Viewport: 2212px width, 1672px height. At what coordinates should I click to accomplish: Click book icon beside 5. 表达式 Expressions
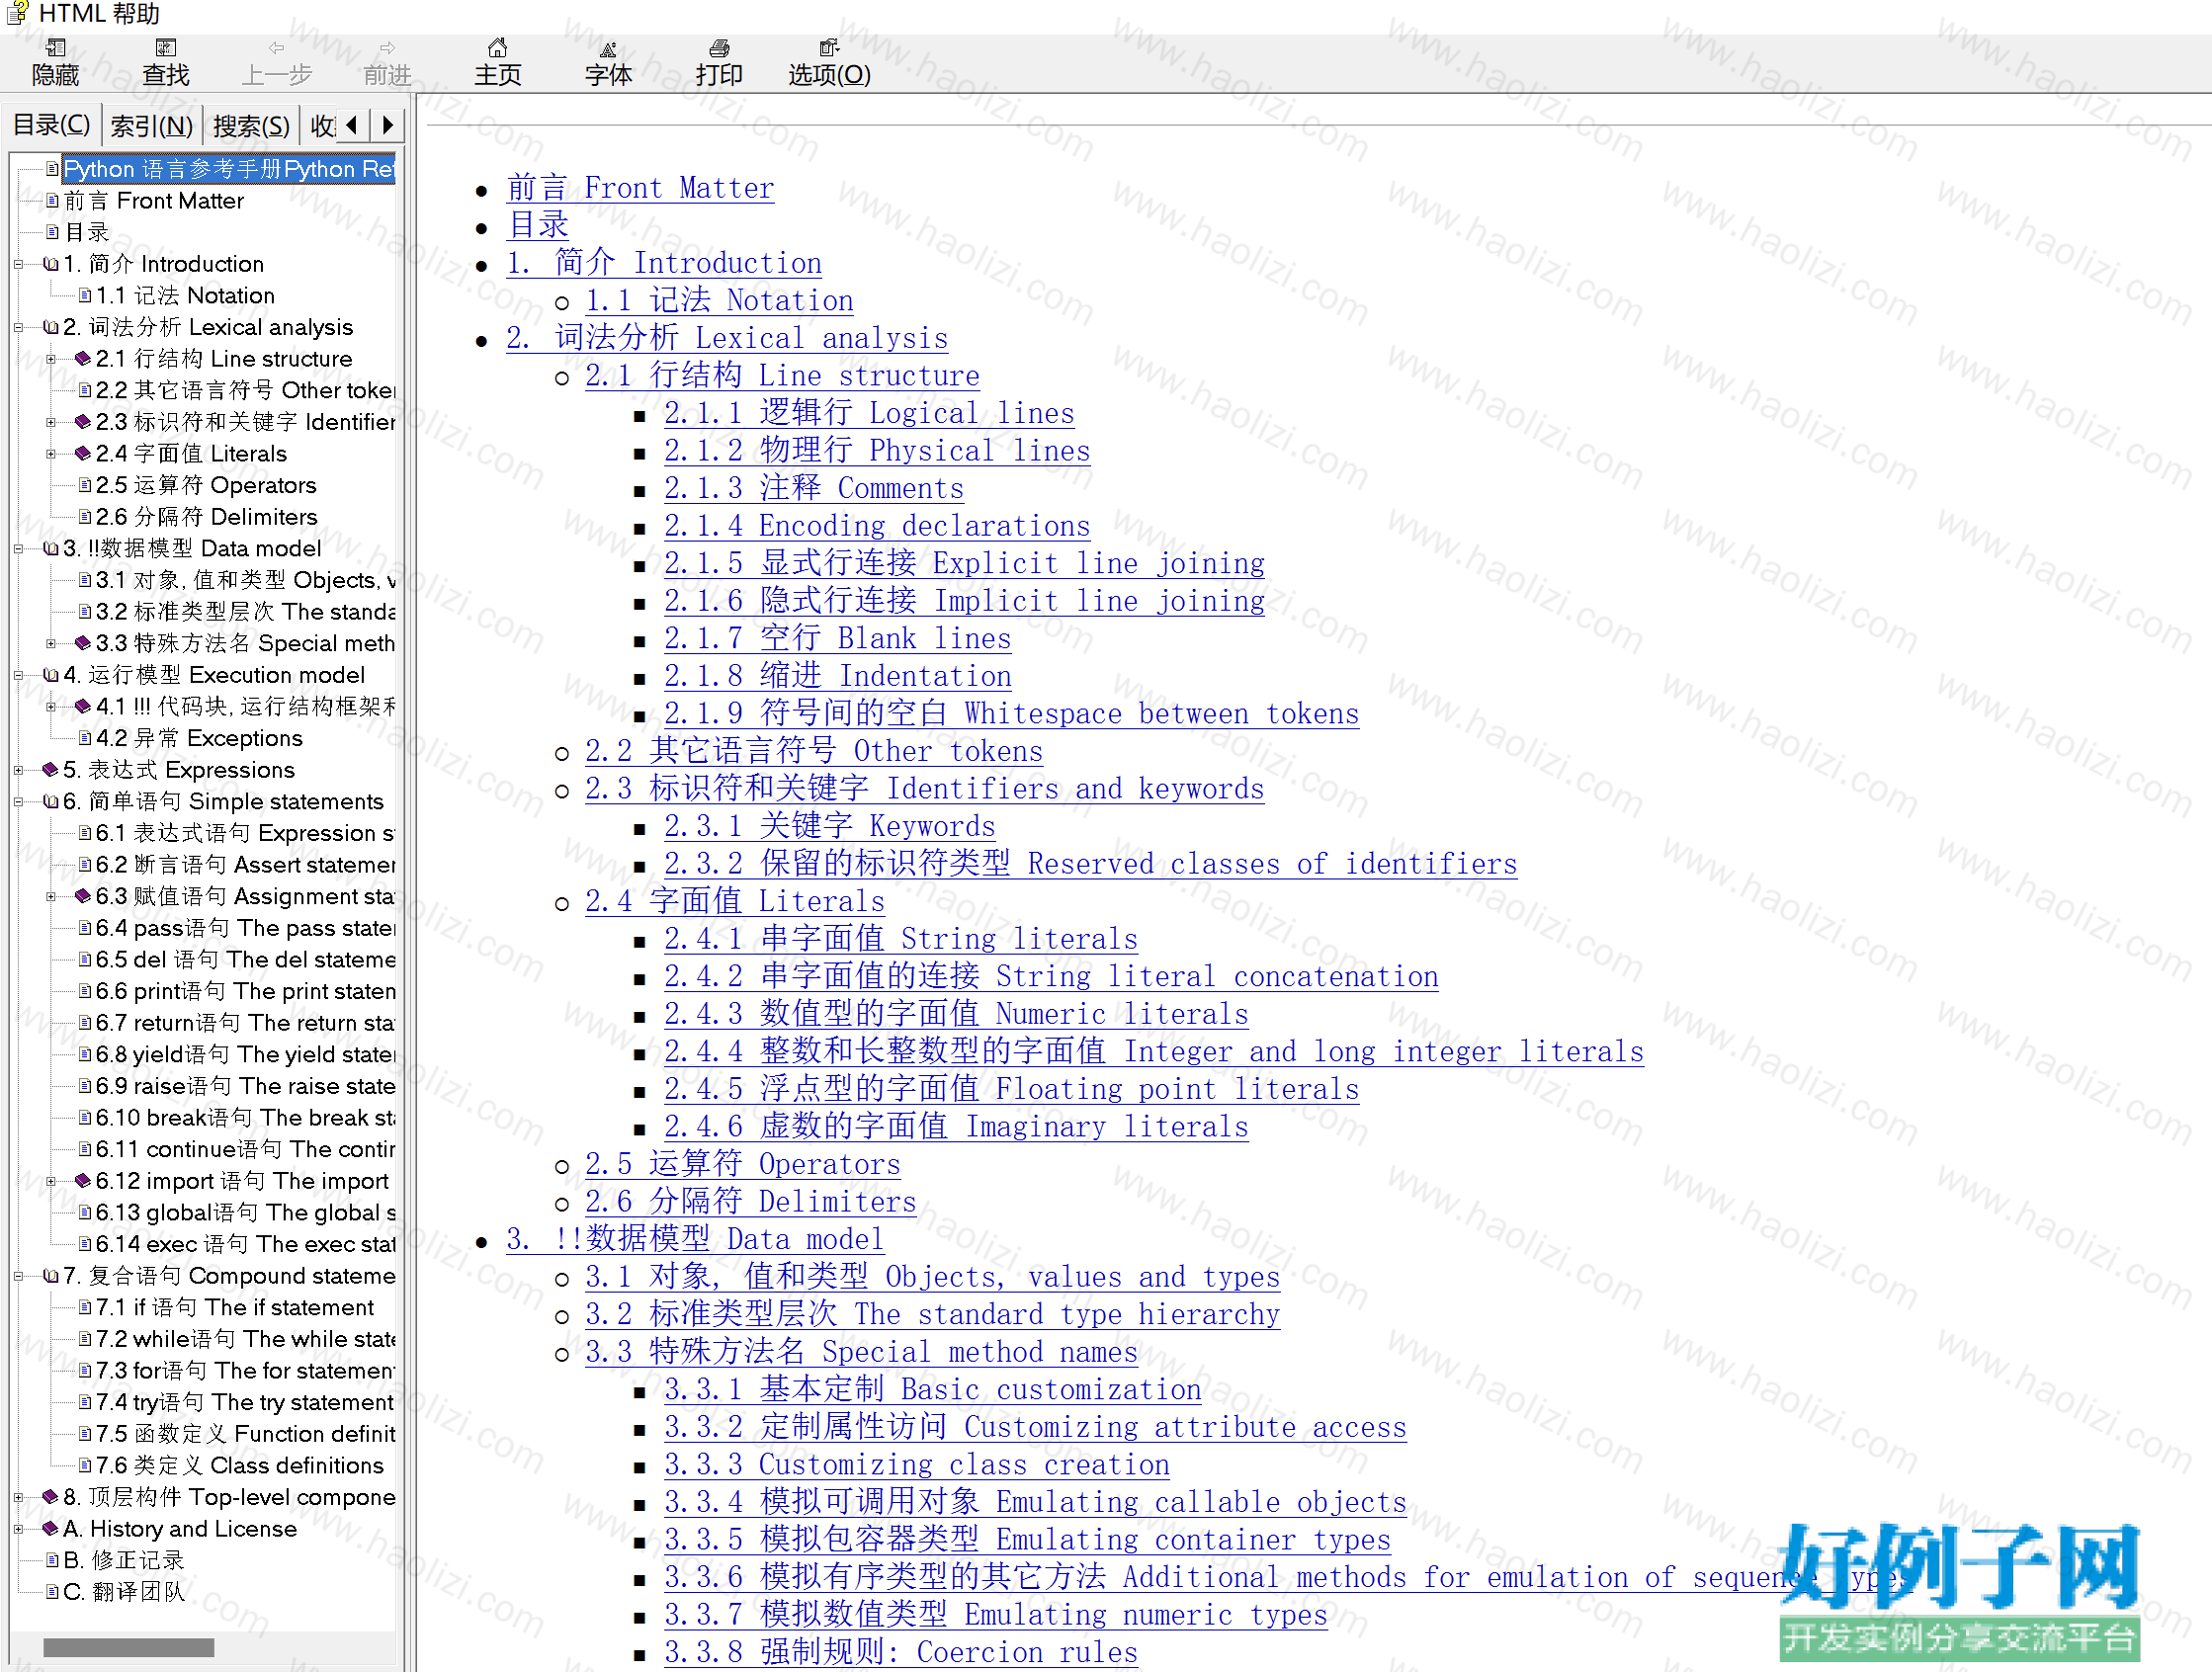click(51, 770)
